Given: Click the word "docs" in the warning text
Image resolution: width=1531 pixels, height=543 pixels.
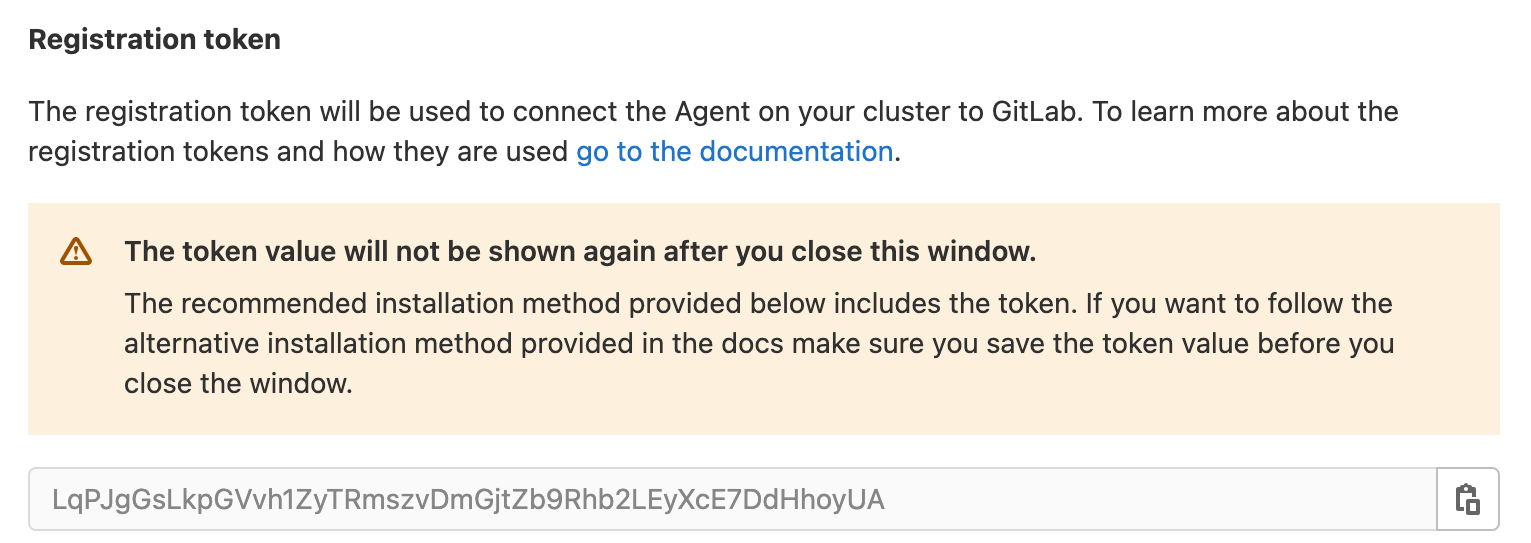Looking at the screenshot, I should click(x=737, y=344).
